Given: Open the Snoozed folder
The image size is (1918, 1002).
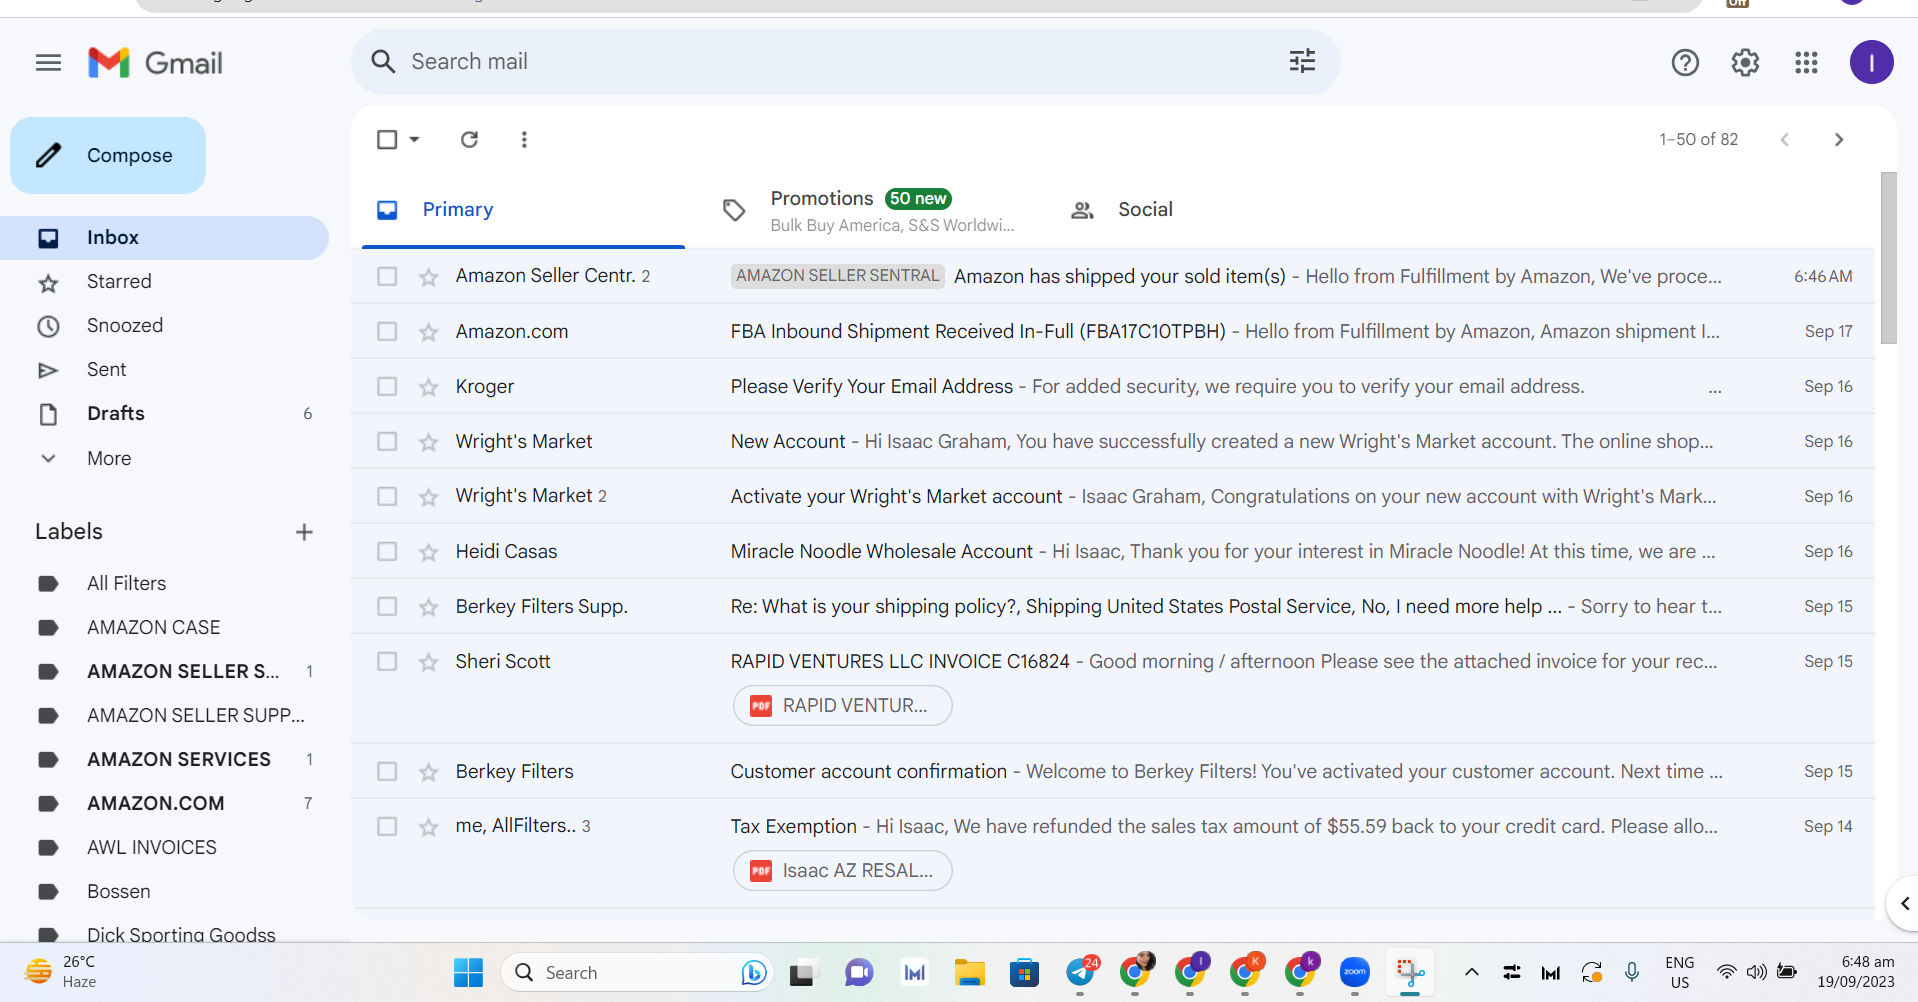Looking at the screenshot, I should pos(164,326).
